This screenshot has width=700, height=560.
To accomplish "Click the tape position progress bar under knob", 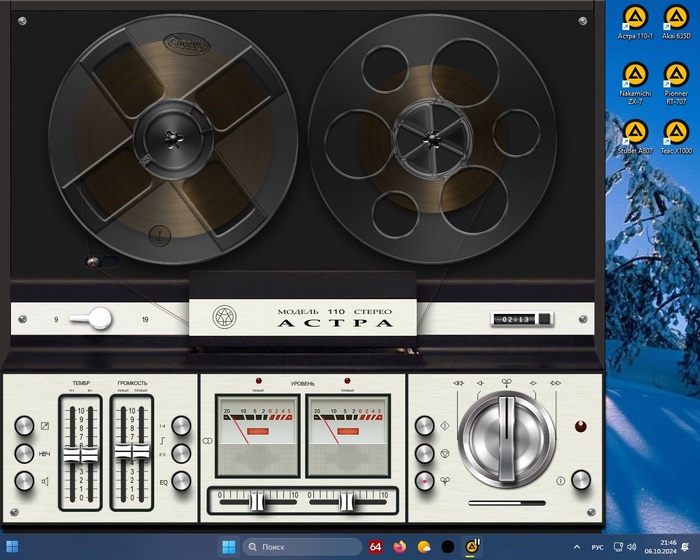I will coord(507,503).
